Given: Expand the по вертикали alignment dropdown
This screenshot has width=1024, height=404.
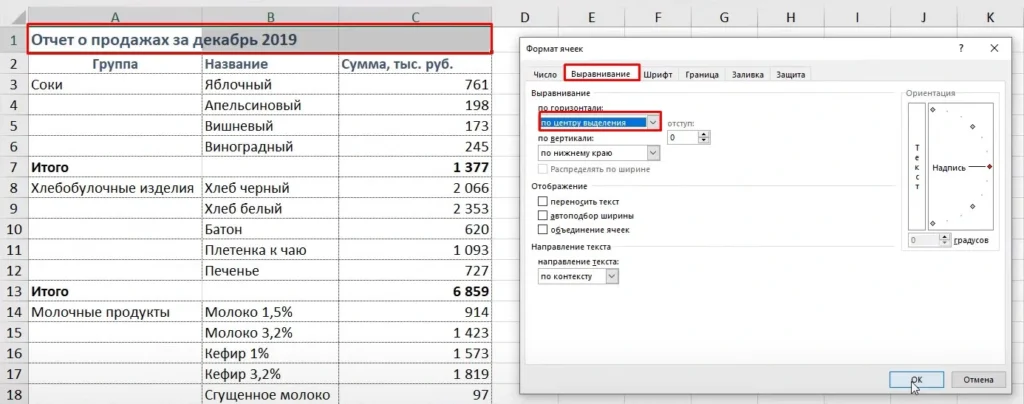Looking at the screenshot, I should tap(654, 153).
